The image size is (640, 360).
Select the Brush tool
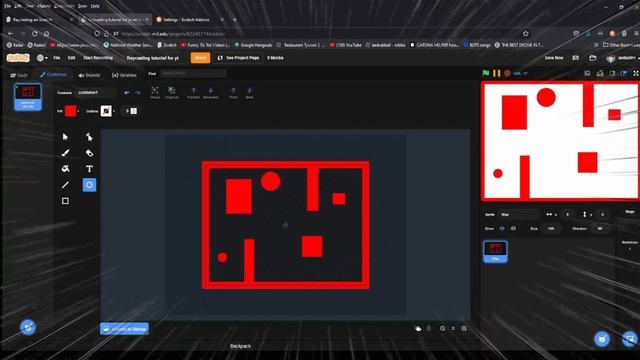(x=65, y=153)
